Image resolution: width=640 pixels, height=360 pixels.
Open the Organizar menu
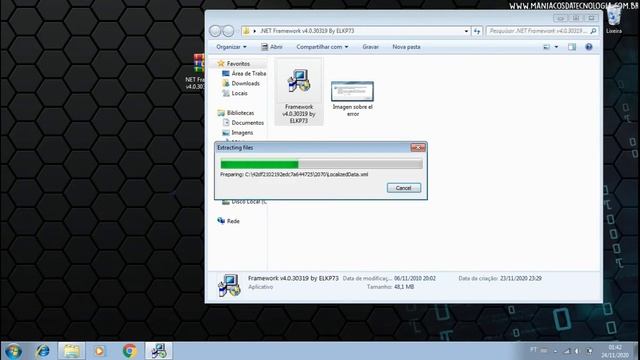(231, 47)
